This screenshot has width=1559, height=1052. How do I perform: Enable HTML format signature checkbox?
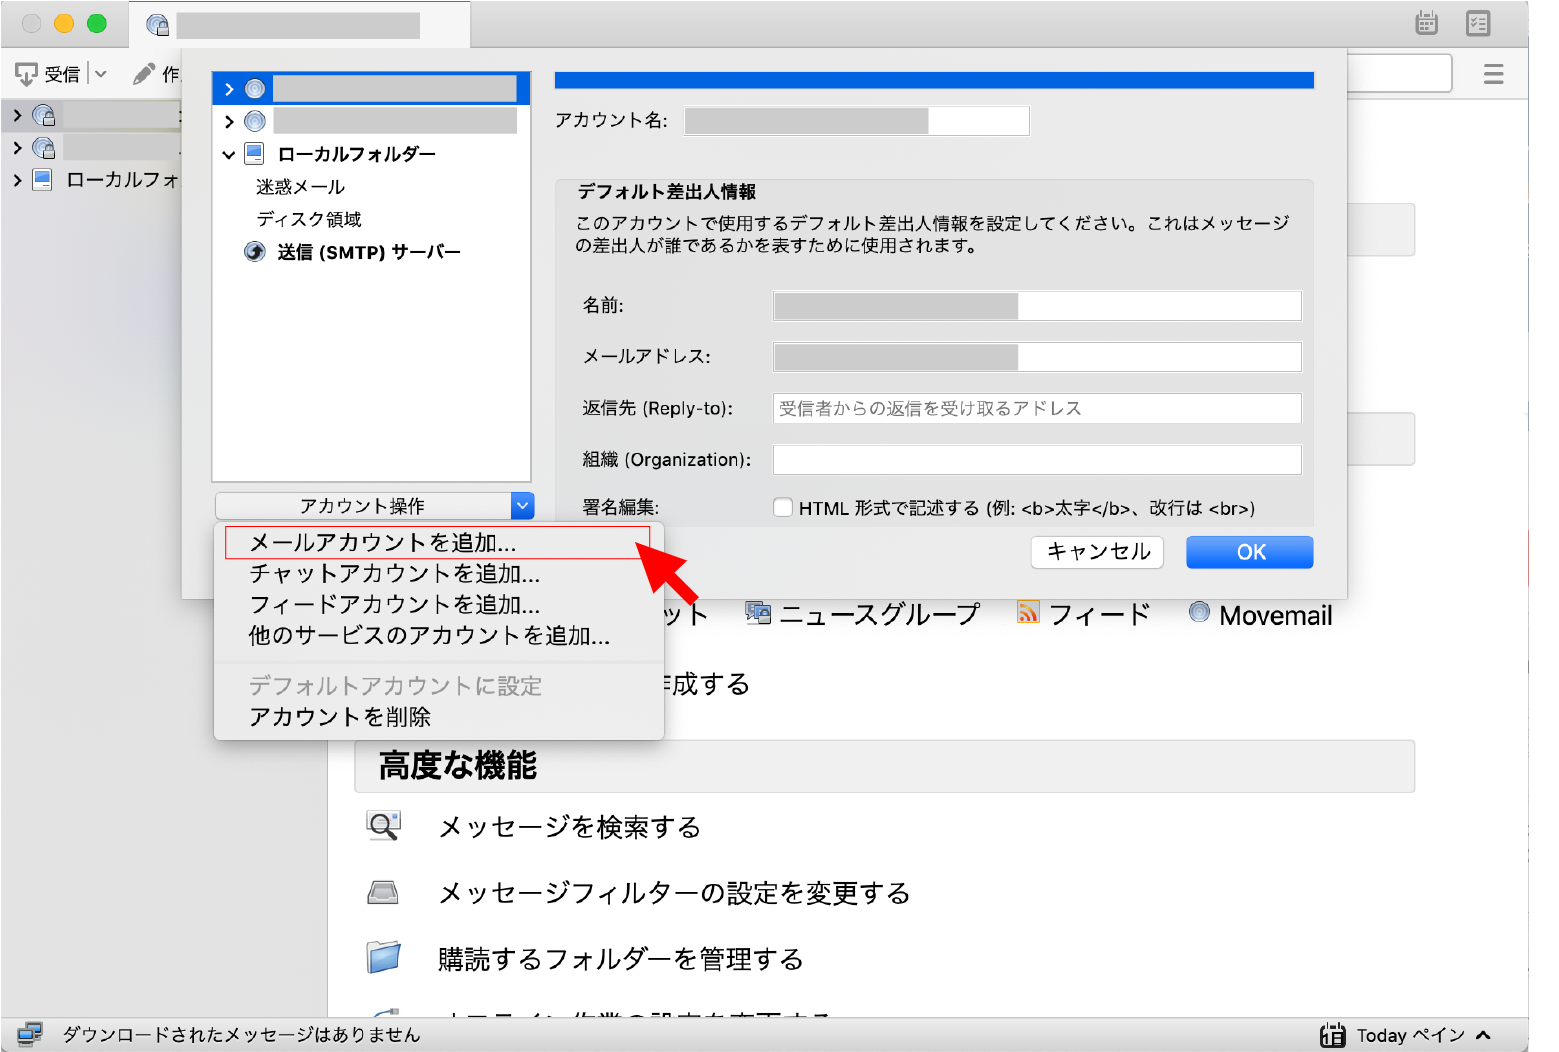pos(783,508)
